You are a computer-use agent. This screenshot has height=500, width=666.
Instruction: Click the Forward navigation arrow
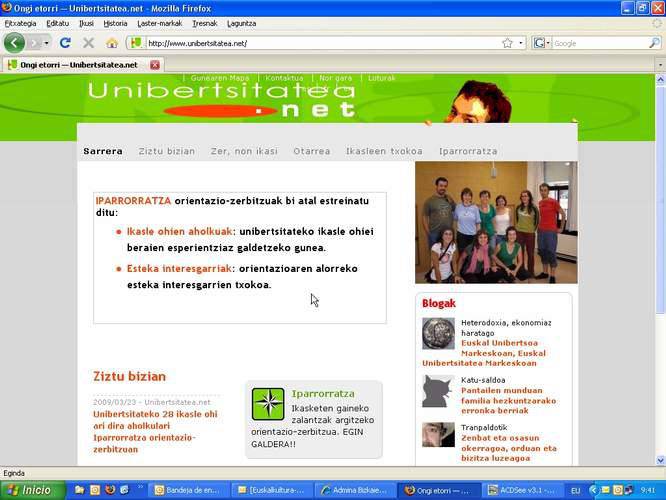point(35,43)
